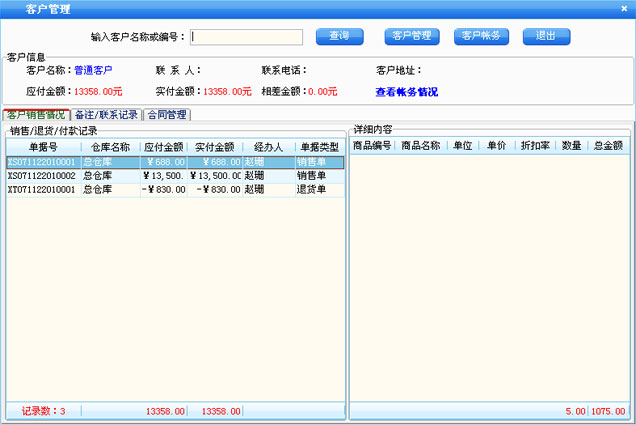Select the 客户销售情况 tab
The image size is (636, 425).
[36, 114]
